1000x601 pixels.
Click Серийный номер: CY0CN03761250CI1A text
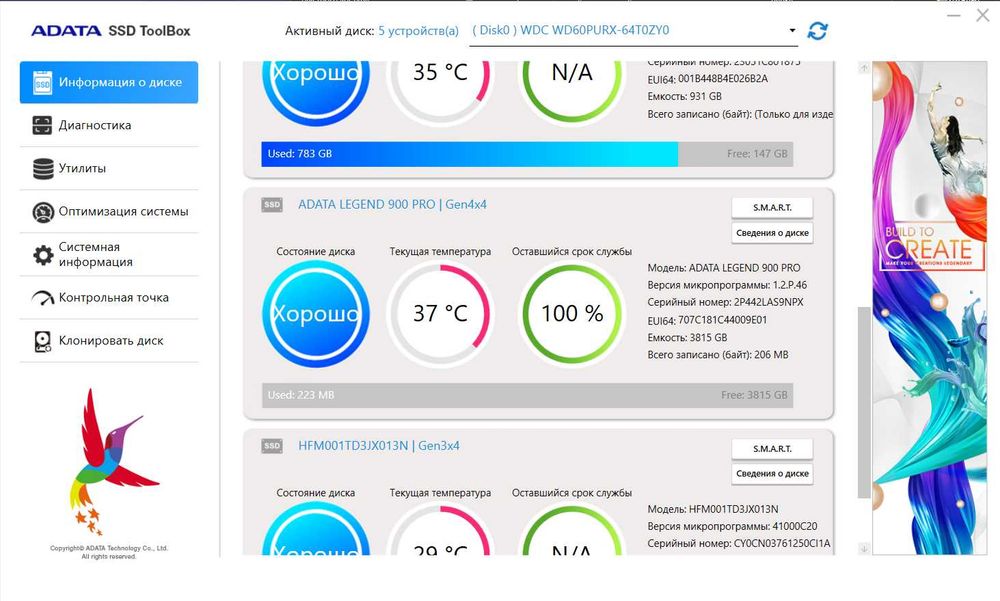coord(739,544)
